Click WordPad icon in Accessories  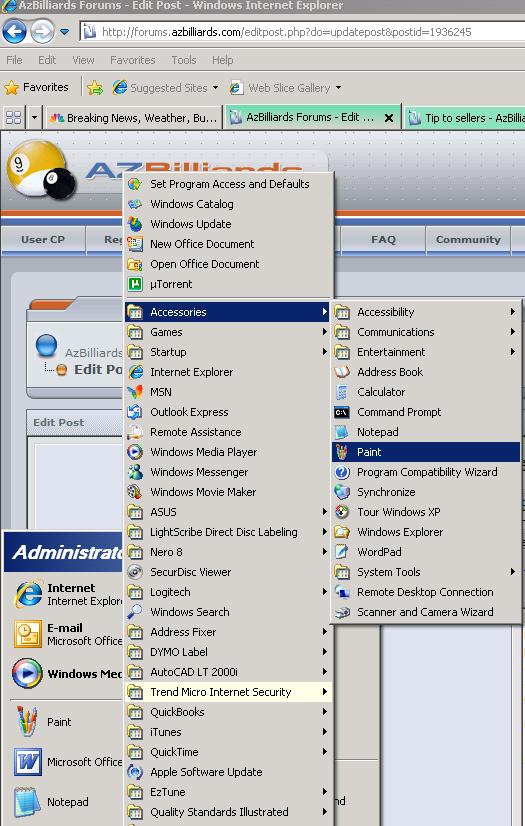[342, 552]
